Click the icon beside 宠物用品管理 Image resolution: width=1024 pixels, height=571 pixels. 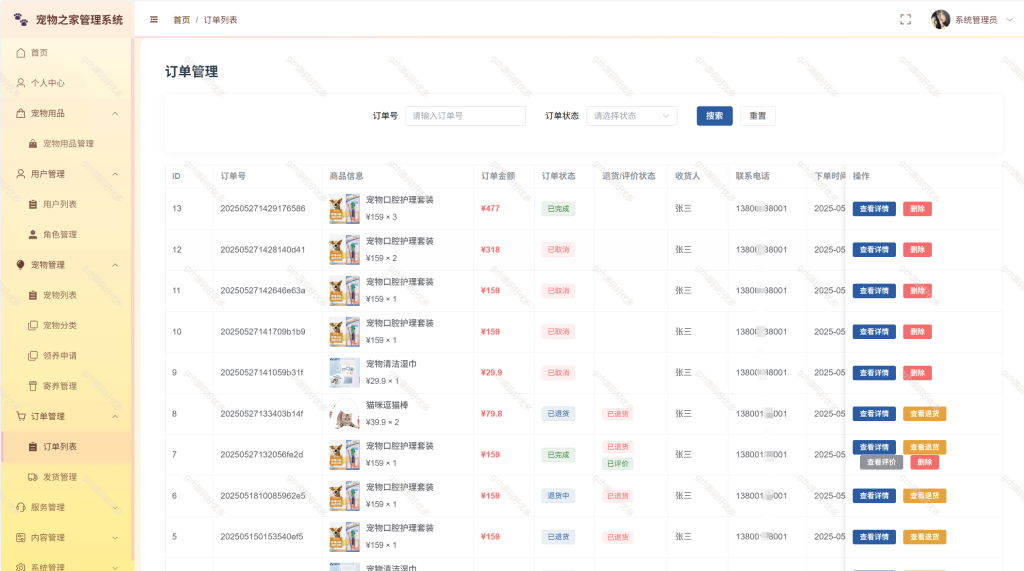[x=33, y=144]
